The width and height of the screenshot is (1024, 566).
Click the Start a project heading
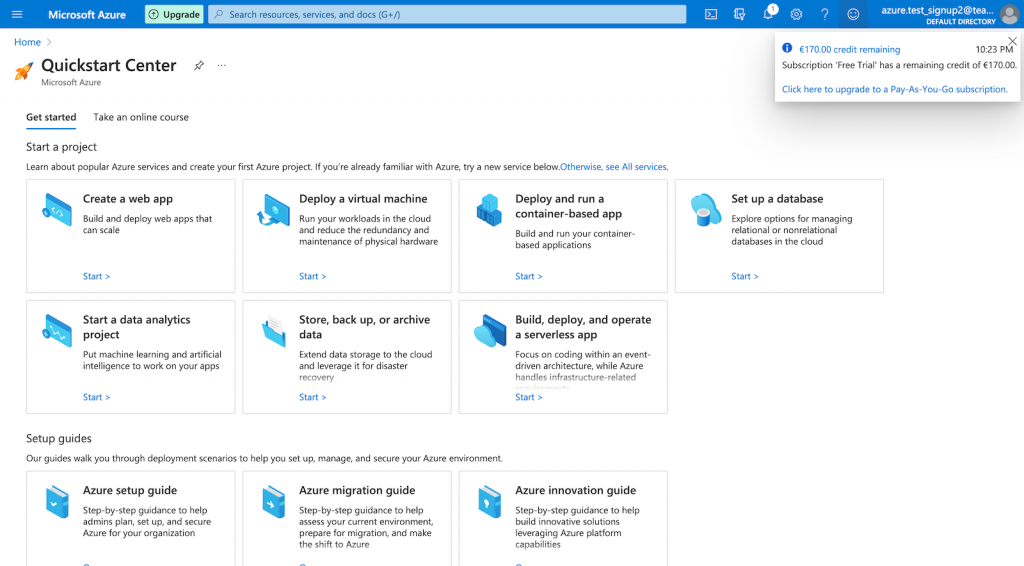(x=61, y=147)
